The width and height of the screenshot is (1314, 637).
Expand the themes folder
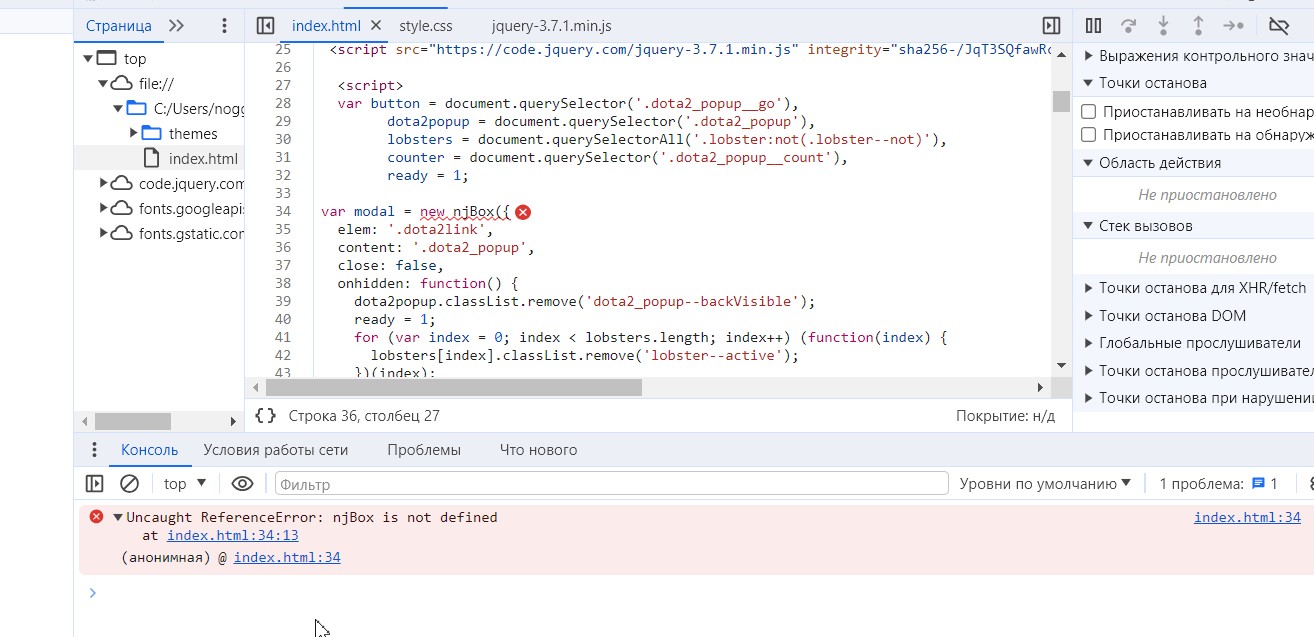click(134, 133)
